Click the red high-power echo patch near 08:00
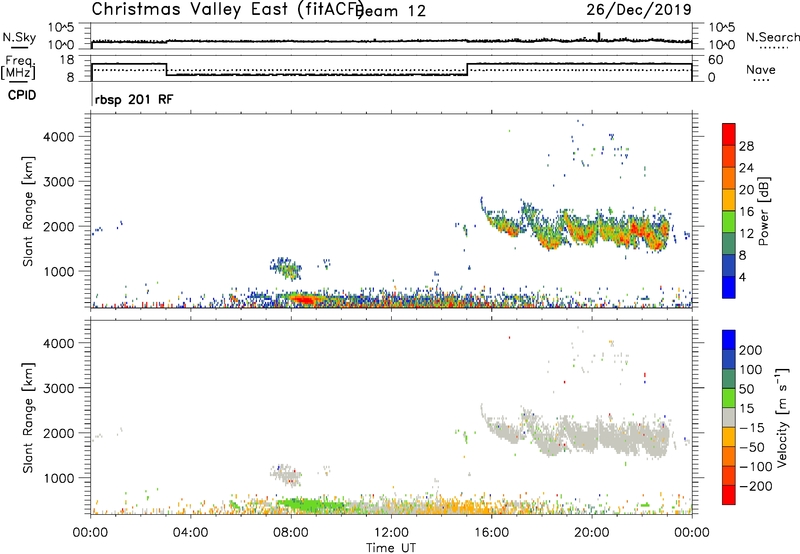Image resolution: width=800 pixels, height=554 pixels. pos(304,299)
